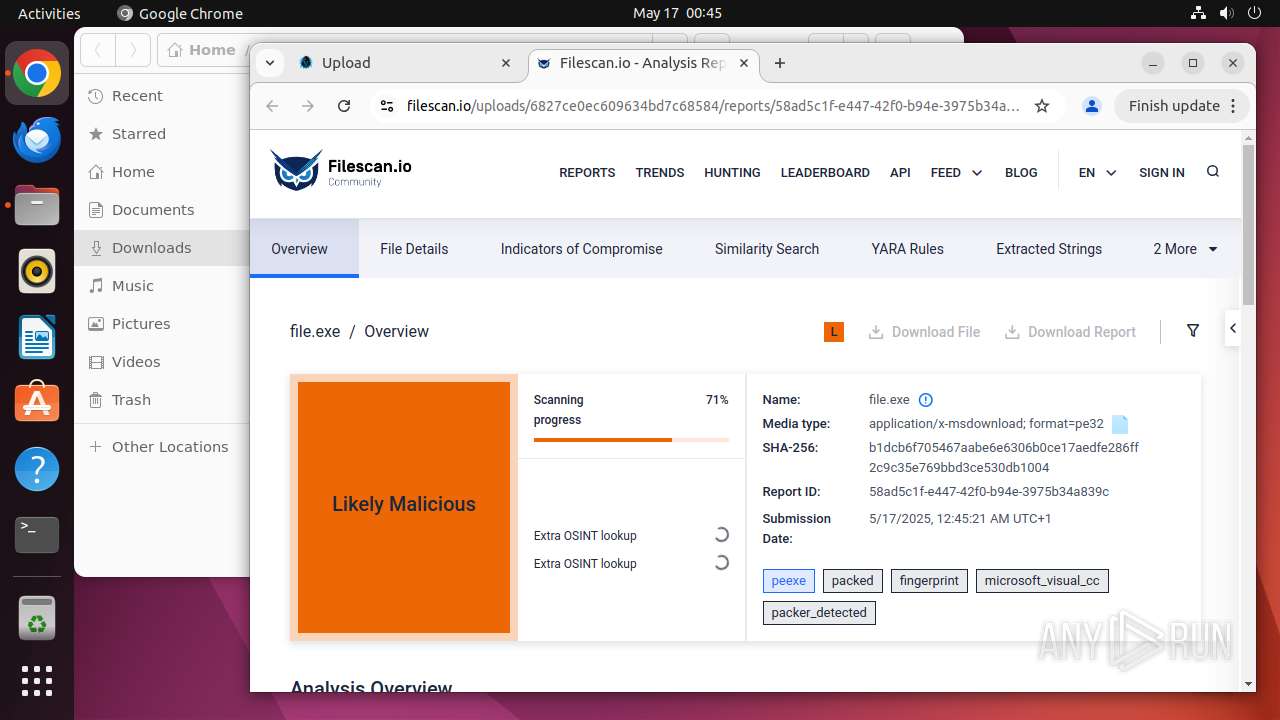This screenshot has width=1280, height=720.
Task: Close the Filescan.io Analysis Report tab
Action: pos(744,63)
